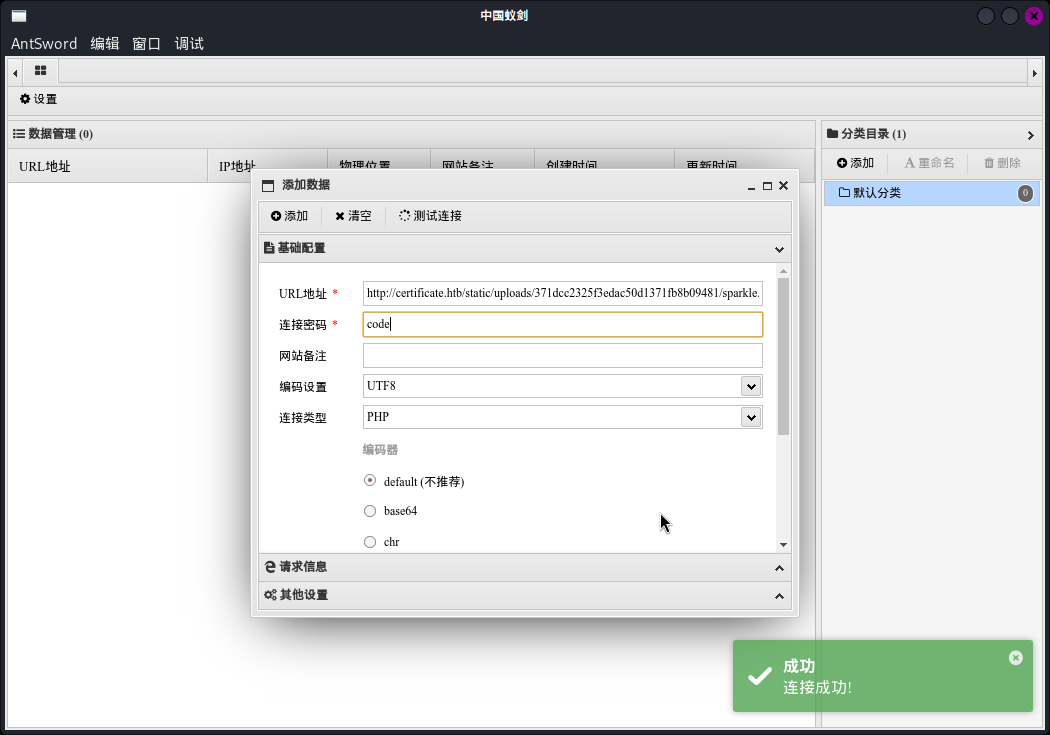Add a category with 添加 in 分类目录
The image size is (1050, 735).
[x=855, y=163]
